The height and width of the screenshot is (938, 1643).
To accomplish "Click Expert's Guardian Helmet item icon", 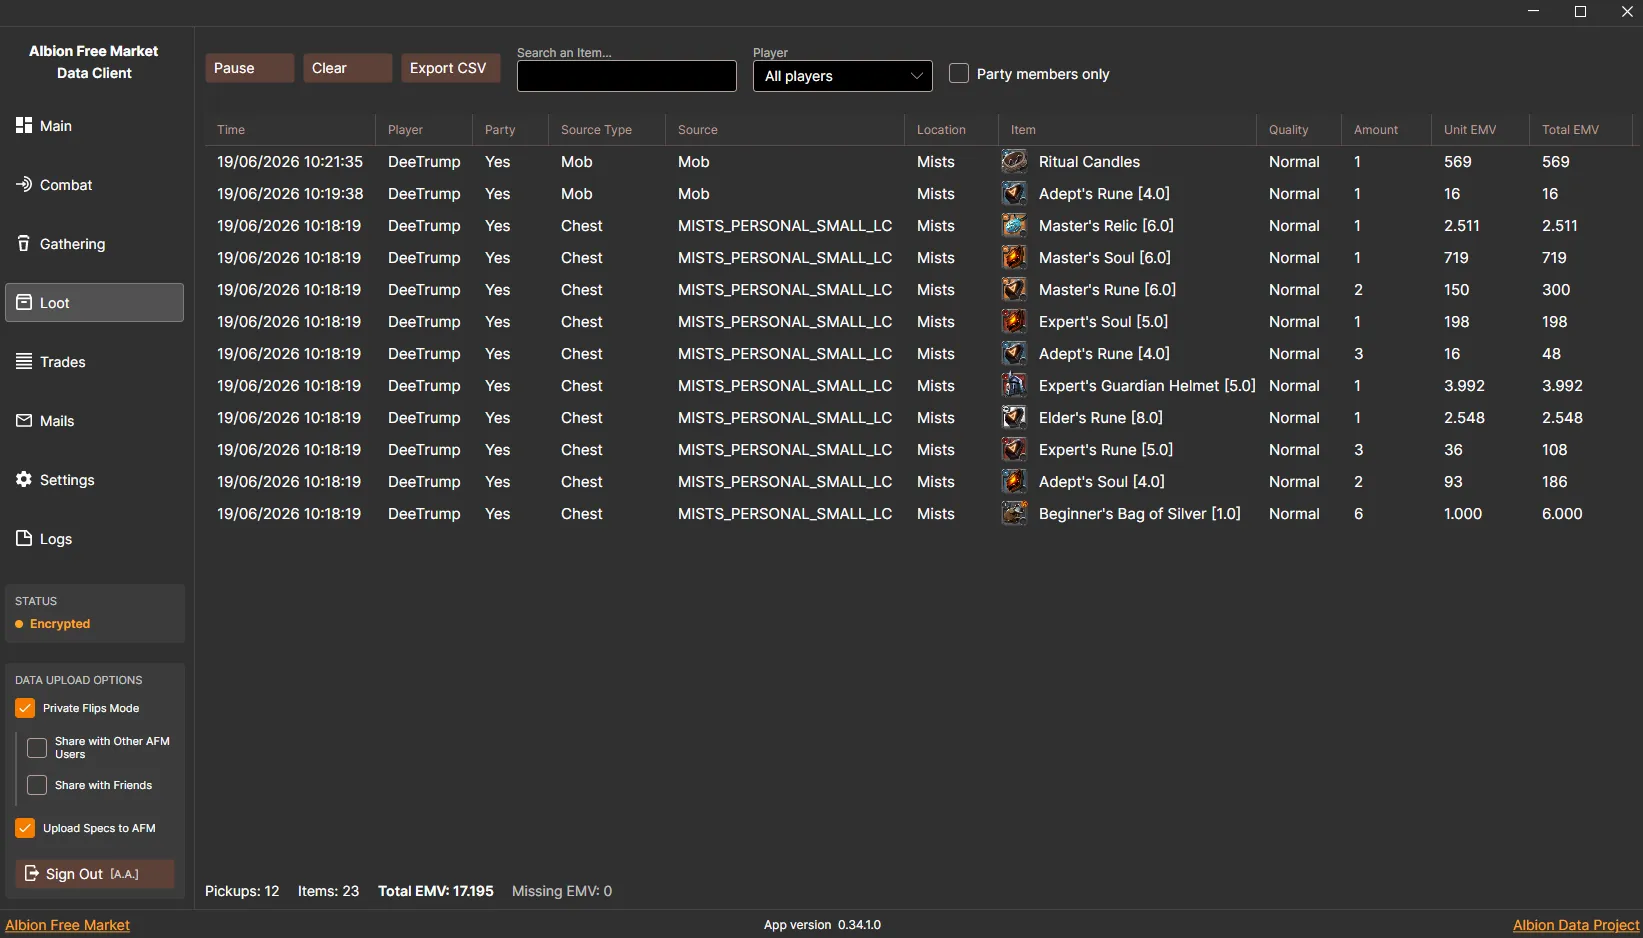I will (x=1014, y=385).
